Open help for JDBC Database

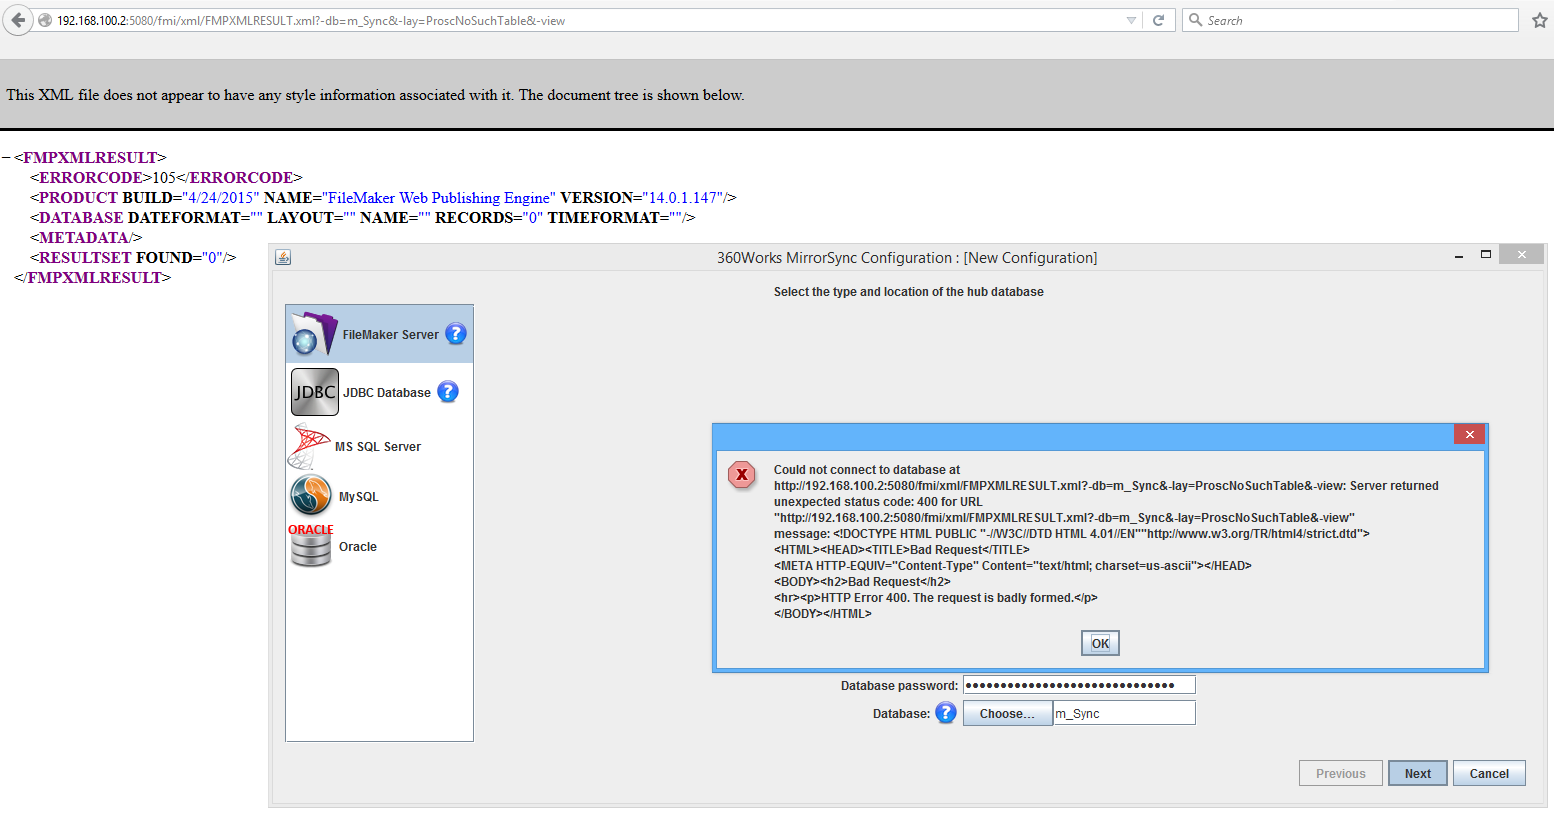coord(448,392)
